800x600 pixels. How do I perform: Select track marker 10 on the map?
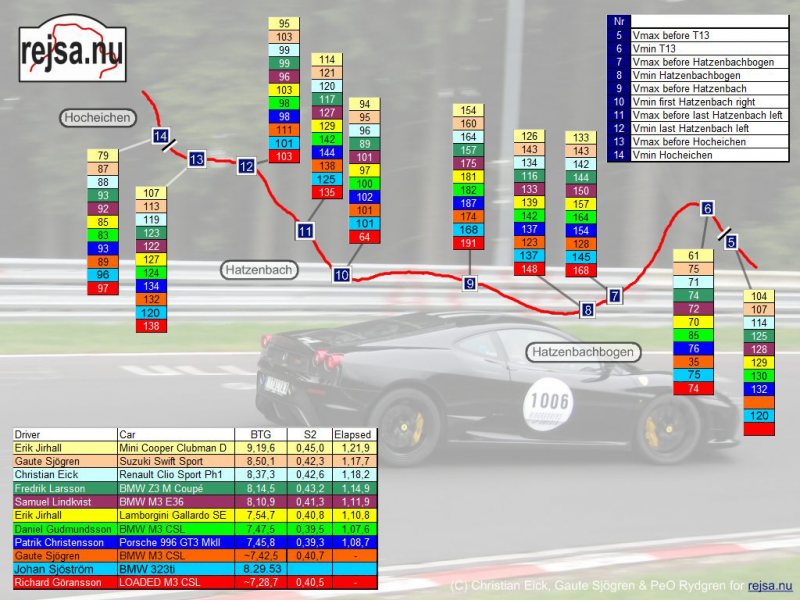[x=341, y=275]
